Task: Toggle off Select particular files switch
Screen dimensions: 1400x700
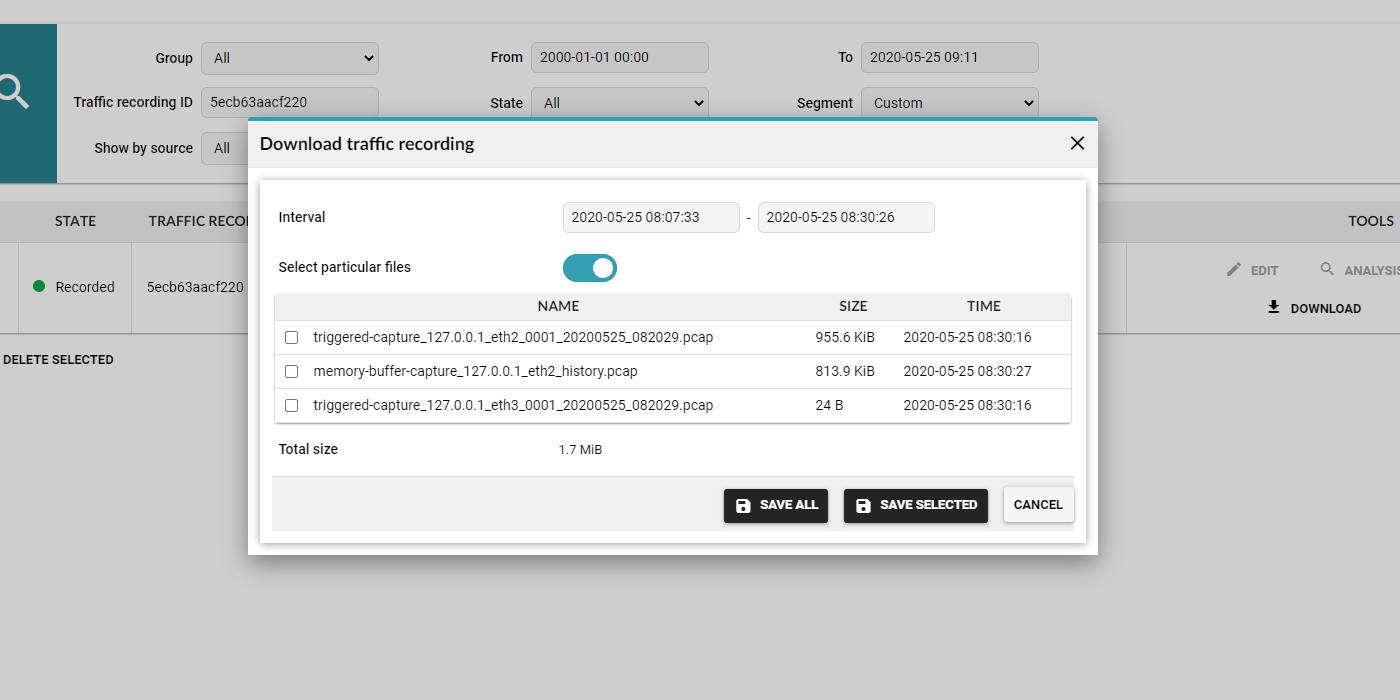Action: pos(590,268)
